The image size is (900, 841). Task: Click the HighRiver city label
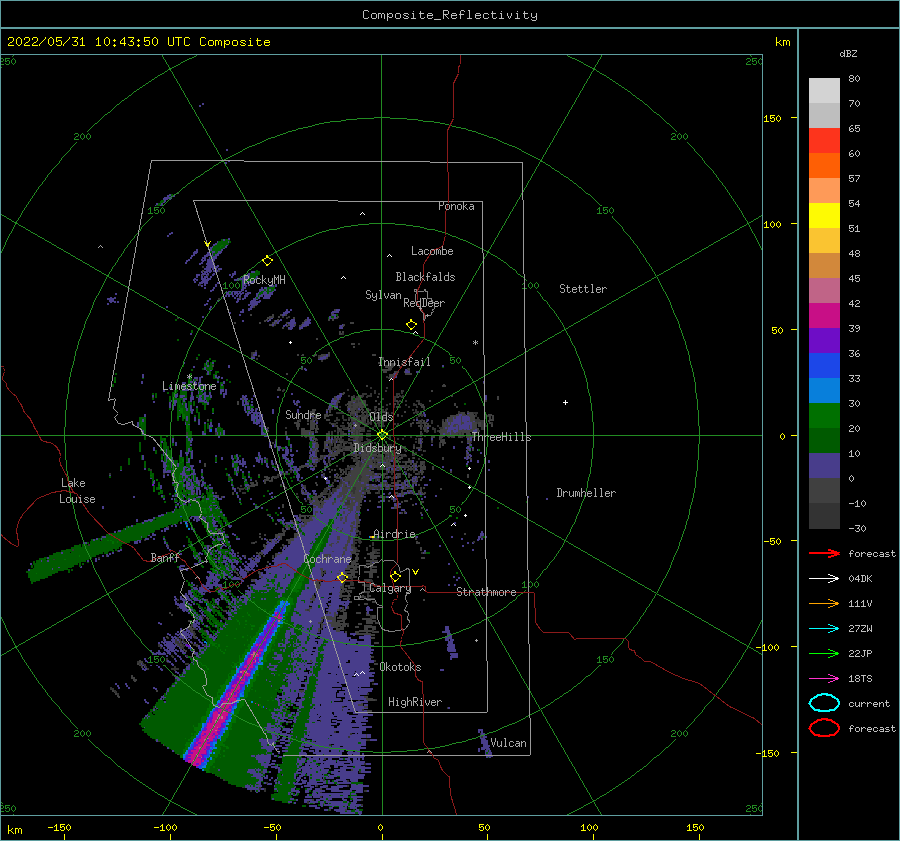415,702
